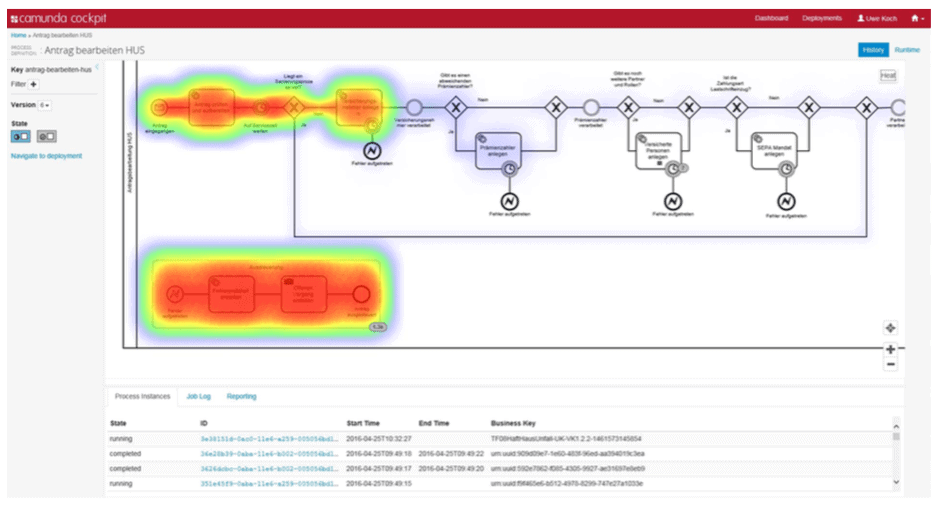Open instance ID starting with 36e28b39
This screenshot has height=509, width=938.
pos(269,454)
